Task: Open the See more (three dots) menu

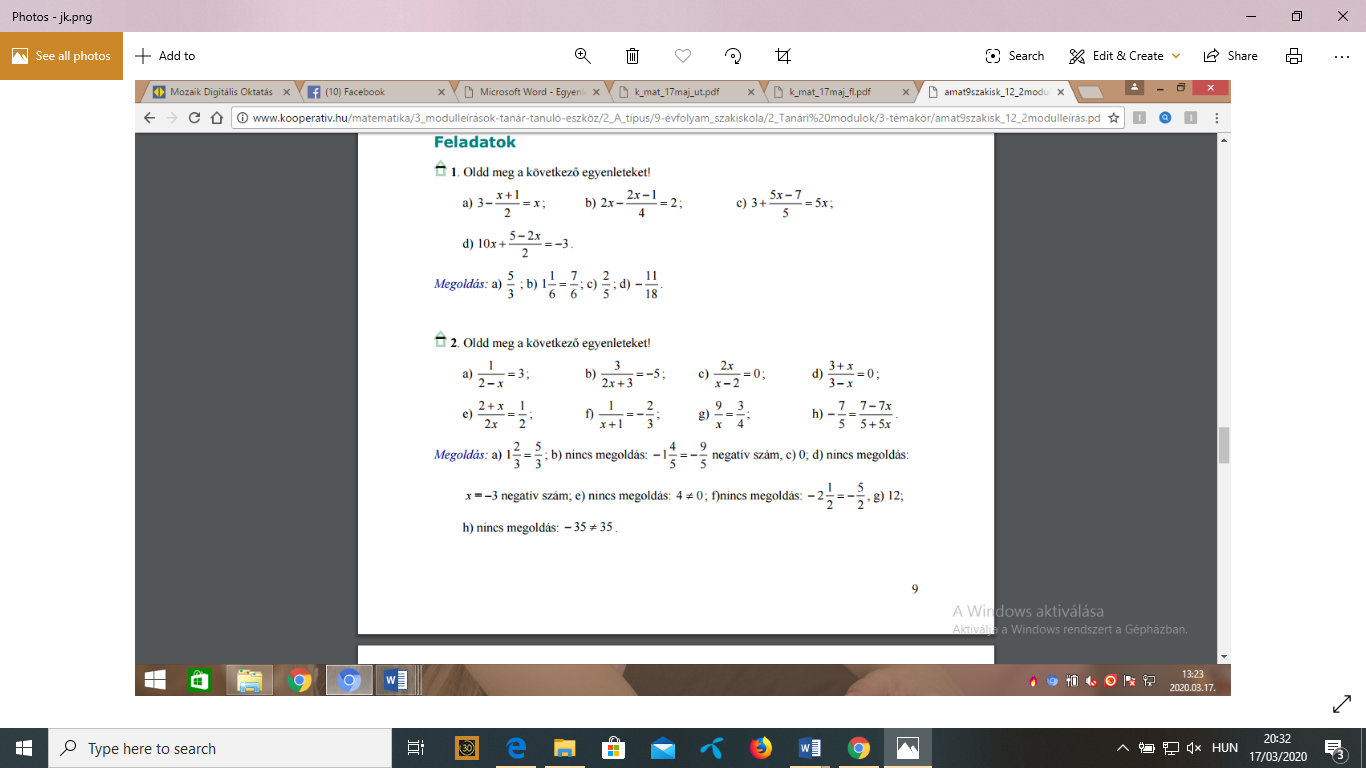Action: click(1342, 56)
